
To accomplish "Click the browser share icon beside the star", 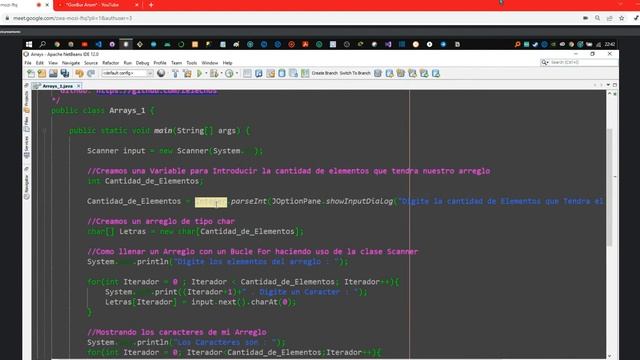I will pyautogui.click(x=609, y=18).
